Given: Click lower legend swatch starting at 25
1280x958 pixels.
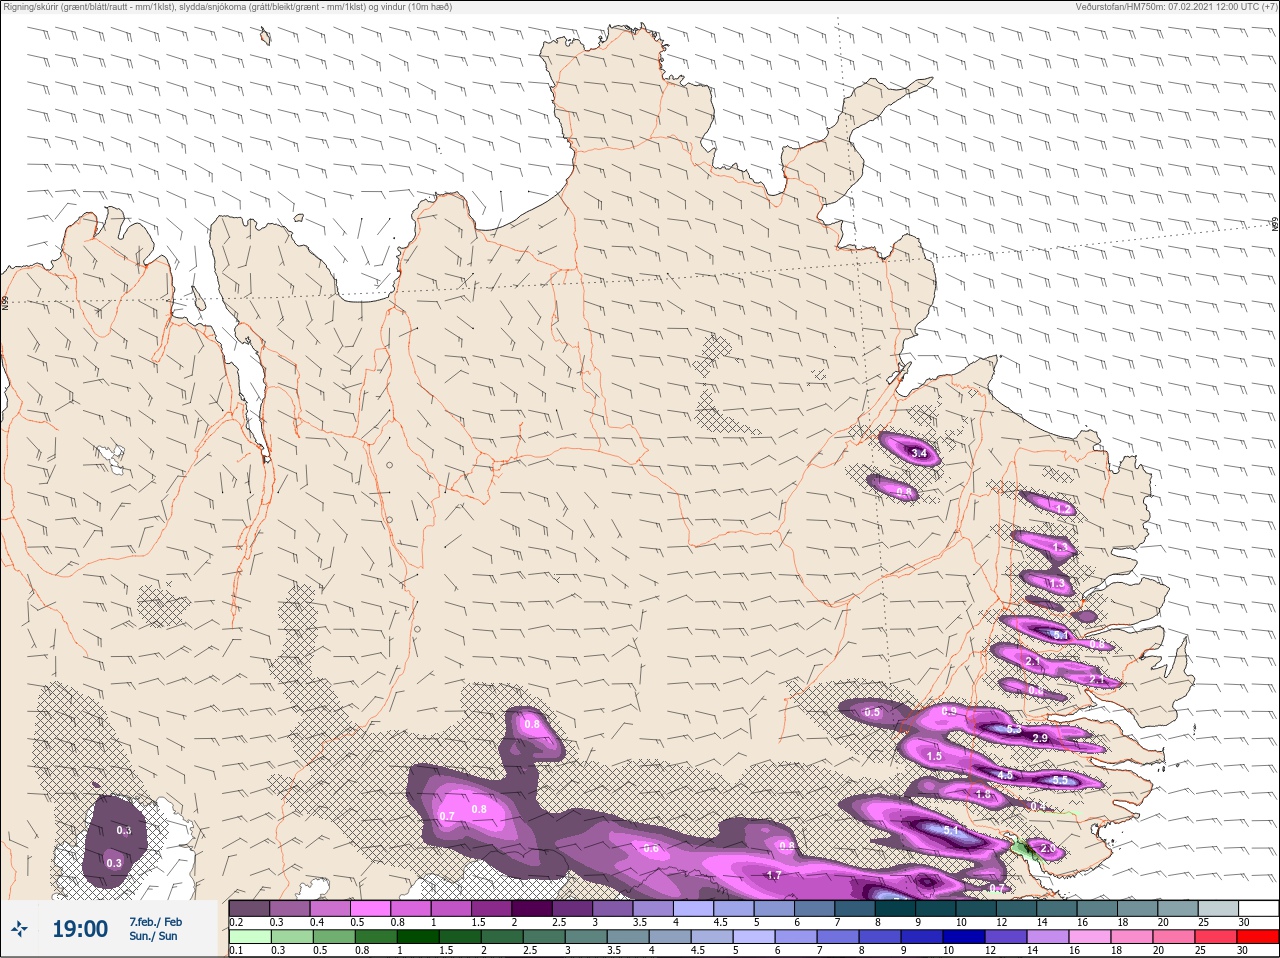Looking at the screenshot, I should 1215,937.
